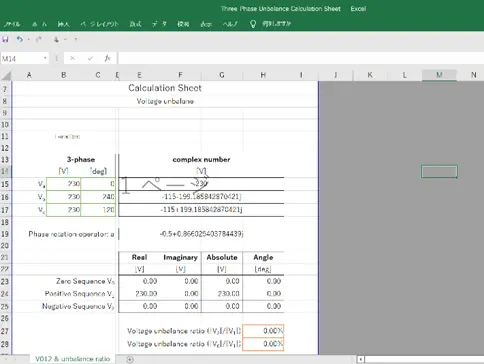
Task: Click the Negative Sequence V2 label
Action: tap(78, 306)
